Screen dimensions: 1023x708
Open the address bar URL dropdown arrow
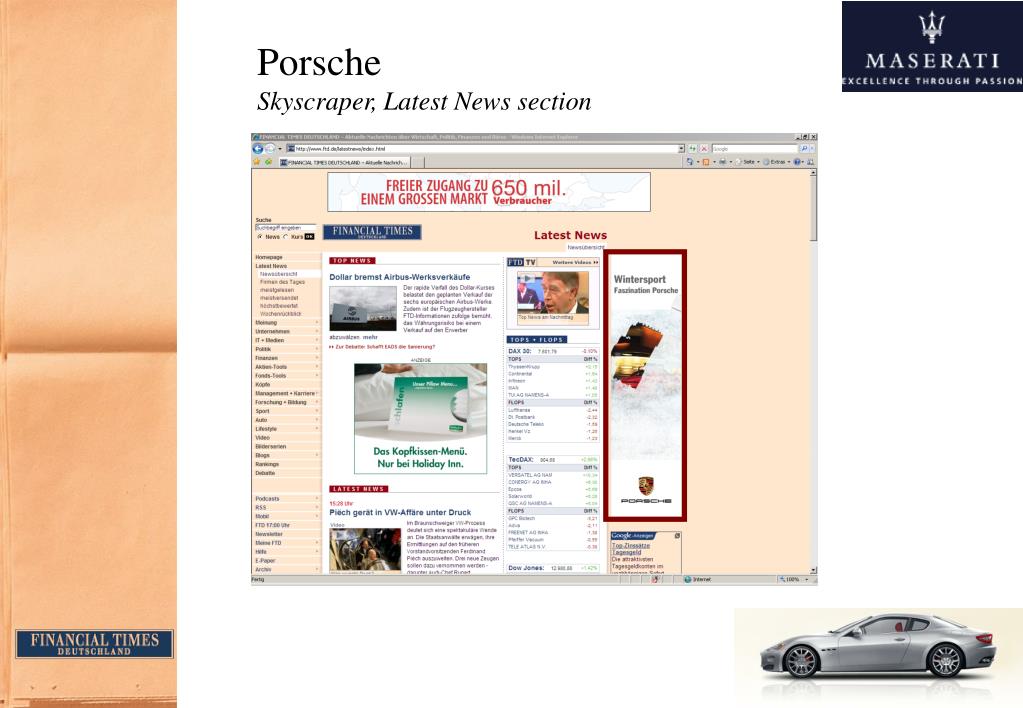click(681, 149)
